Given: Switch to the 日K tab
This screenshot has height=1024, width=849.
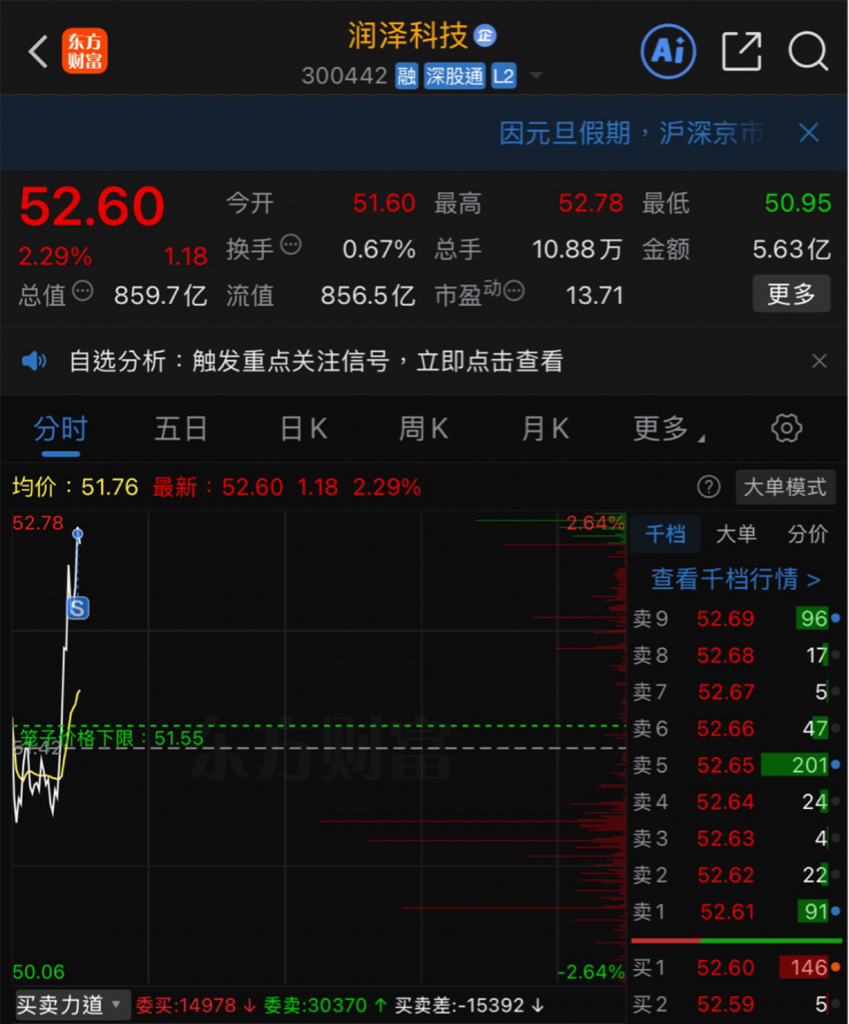Looking at the screenshot, I should [x=304, y=430].
